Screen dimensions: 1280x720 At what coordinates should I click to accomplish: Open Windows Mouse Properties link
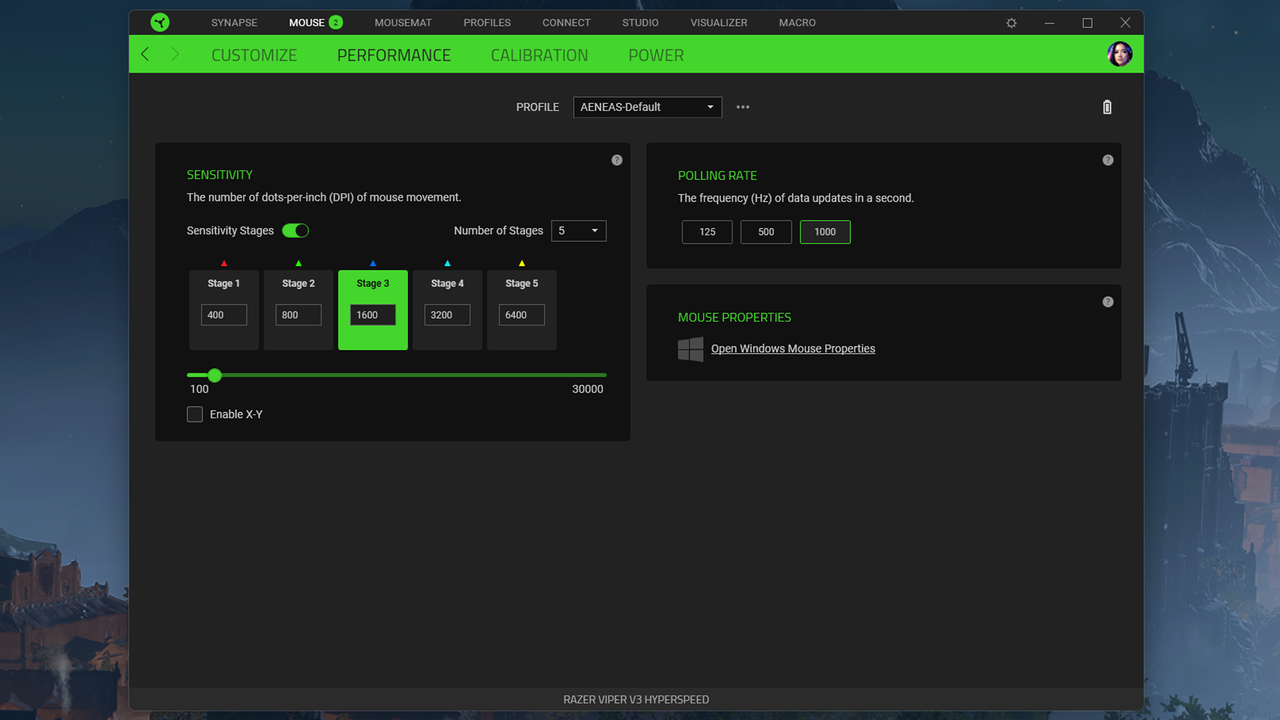pyautogui.click(x=793, y=349)
